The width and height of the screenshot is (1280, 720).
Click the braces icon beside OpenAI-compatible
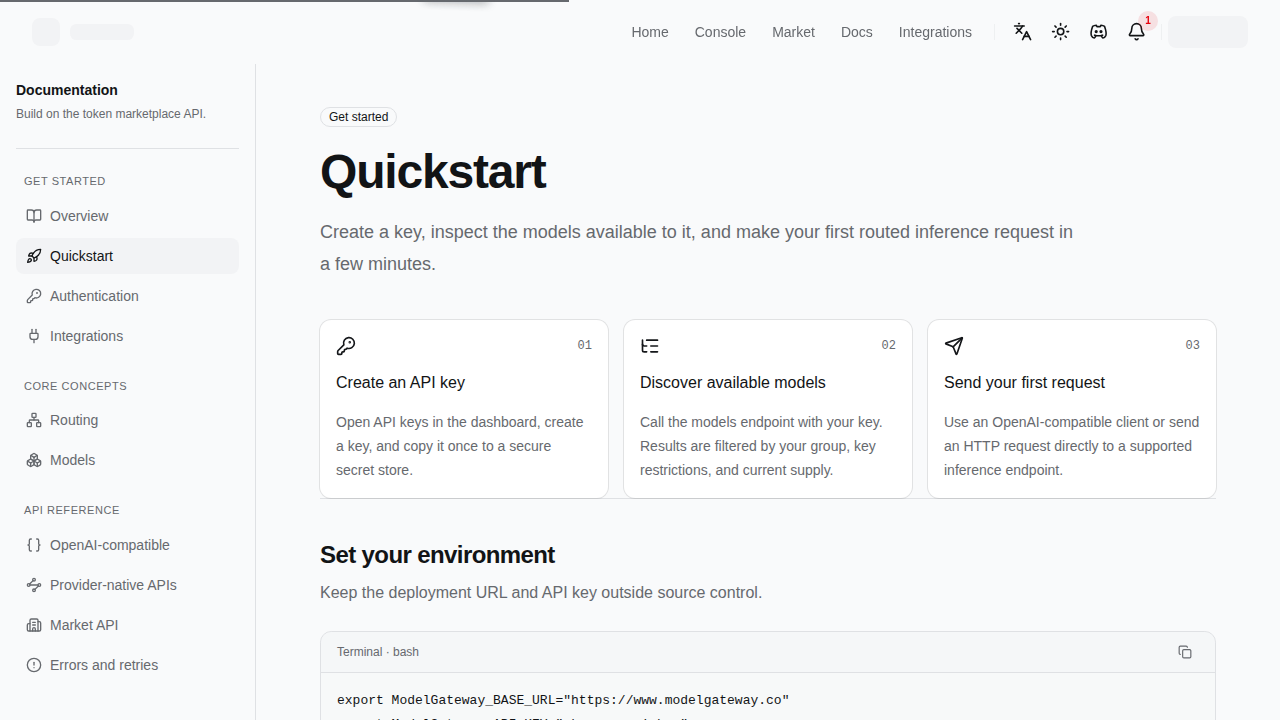(34, 545)
